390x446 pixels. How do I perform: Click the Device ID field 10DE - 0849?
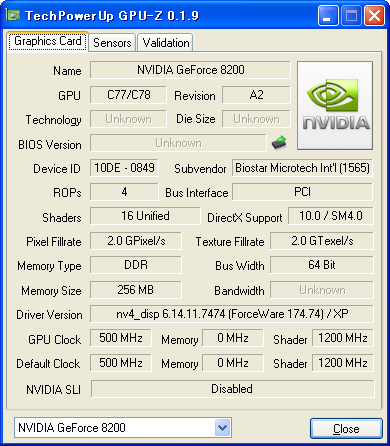(124, 168)
